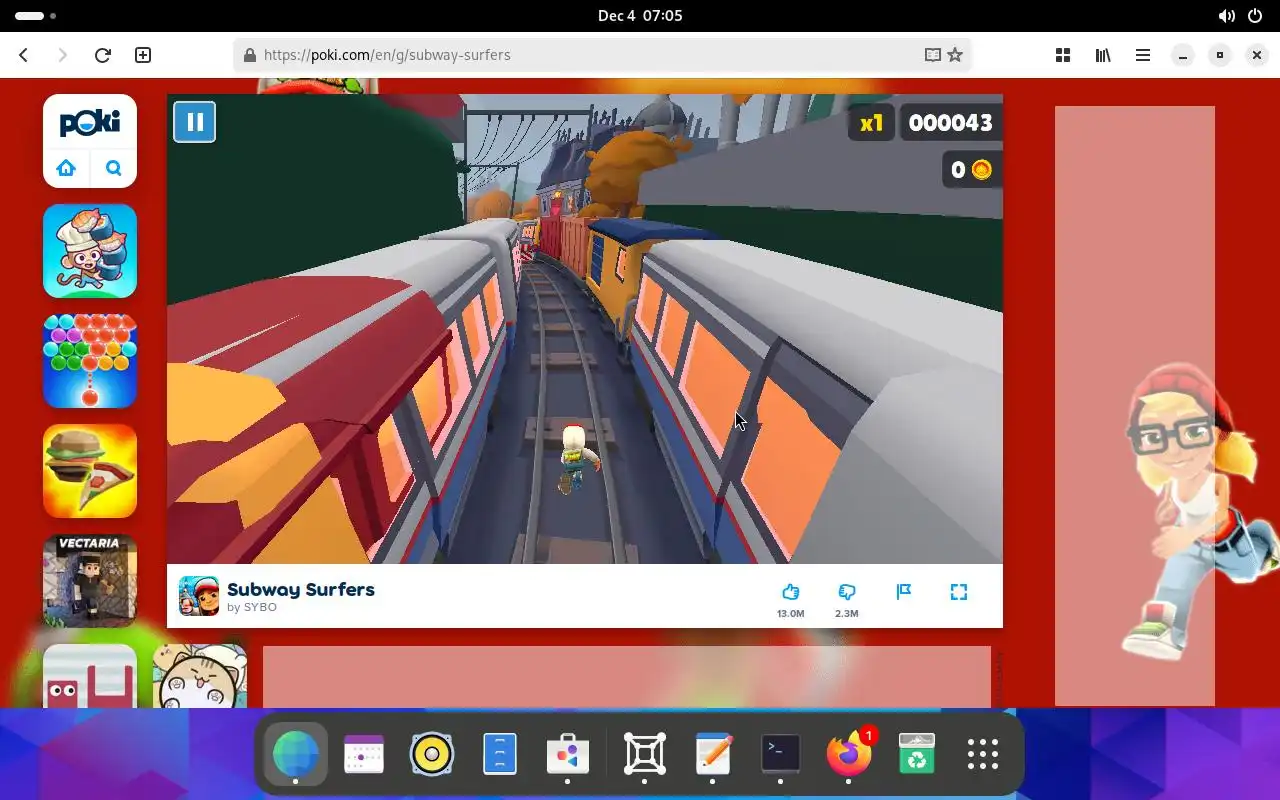Open Poki home page icon
This screenshot has width=1280, height=800.
(66, 168)
